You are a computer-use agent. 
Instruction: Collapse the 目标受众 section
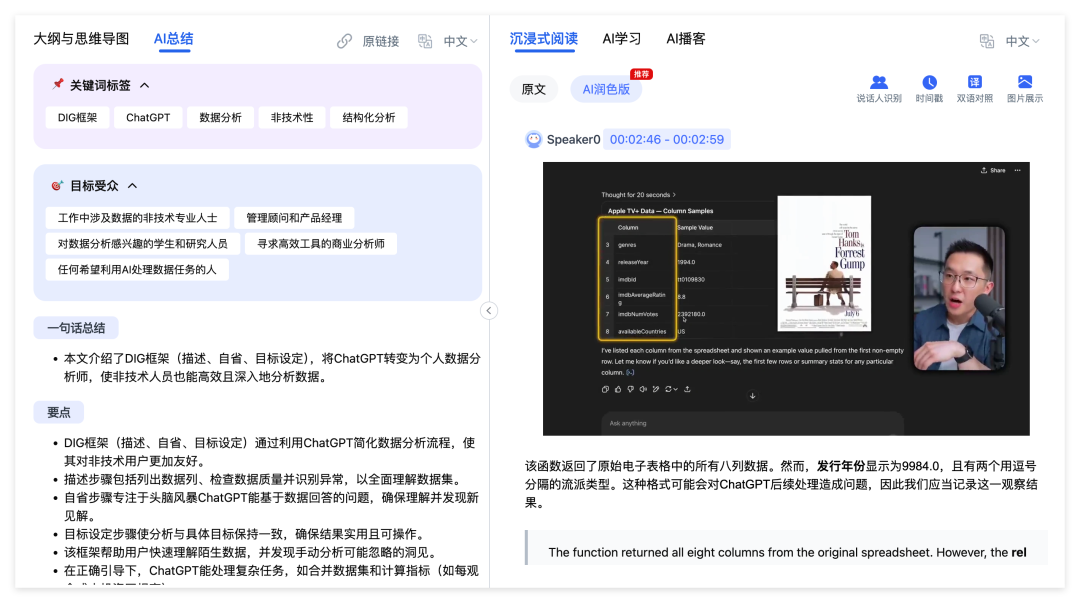[x=132, y=186]
